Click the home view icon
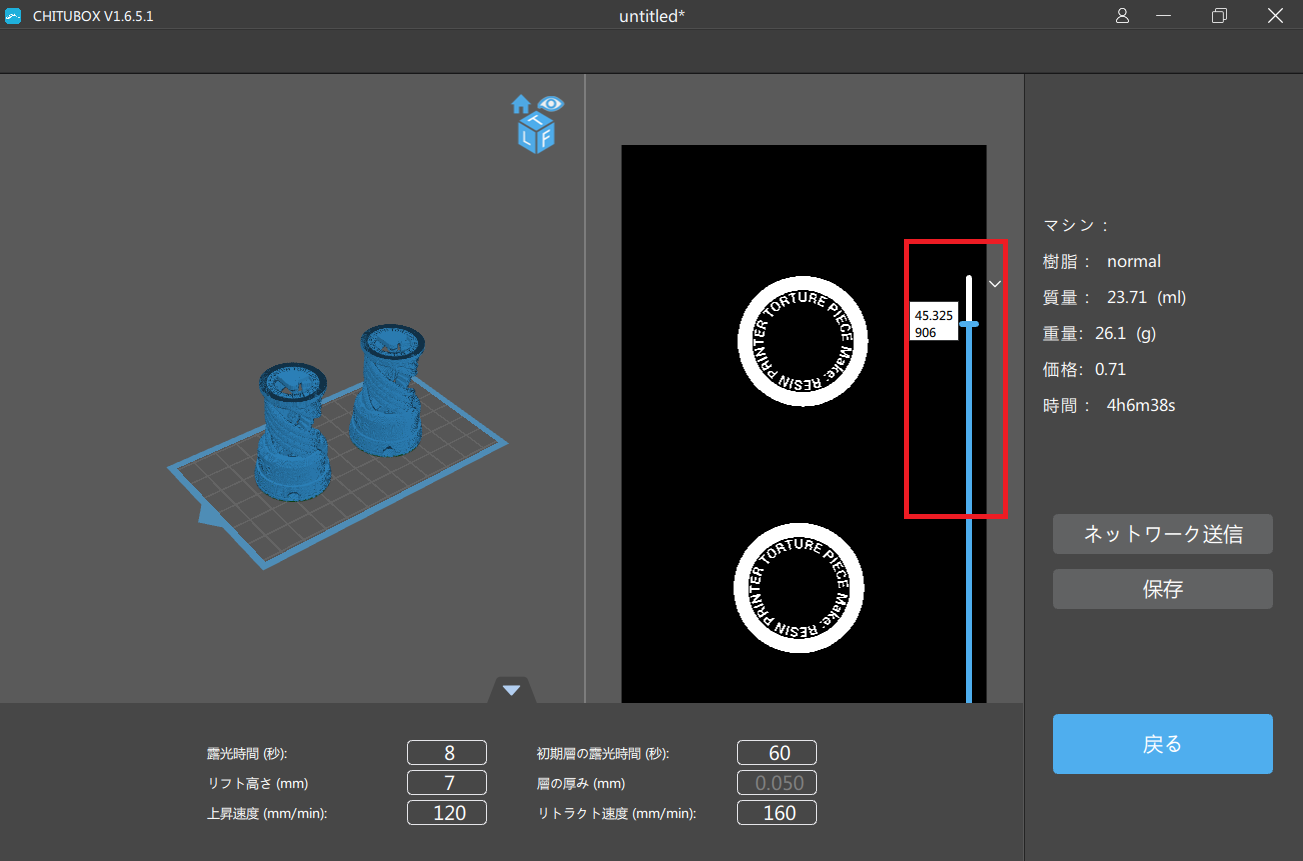Screen dimensions: 1303x861 pyautogui.click(x=521, y=104)
